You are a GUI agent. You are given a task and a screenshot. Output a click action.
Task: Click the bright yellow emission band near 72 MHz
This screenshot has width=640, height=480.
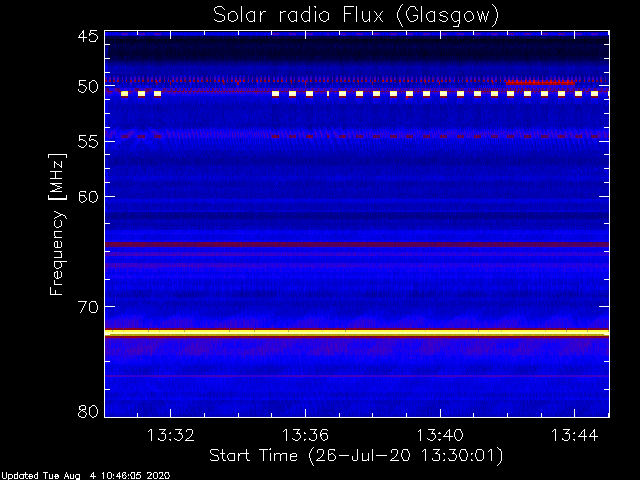click(x=357, y=333)
